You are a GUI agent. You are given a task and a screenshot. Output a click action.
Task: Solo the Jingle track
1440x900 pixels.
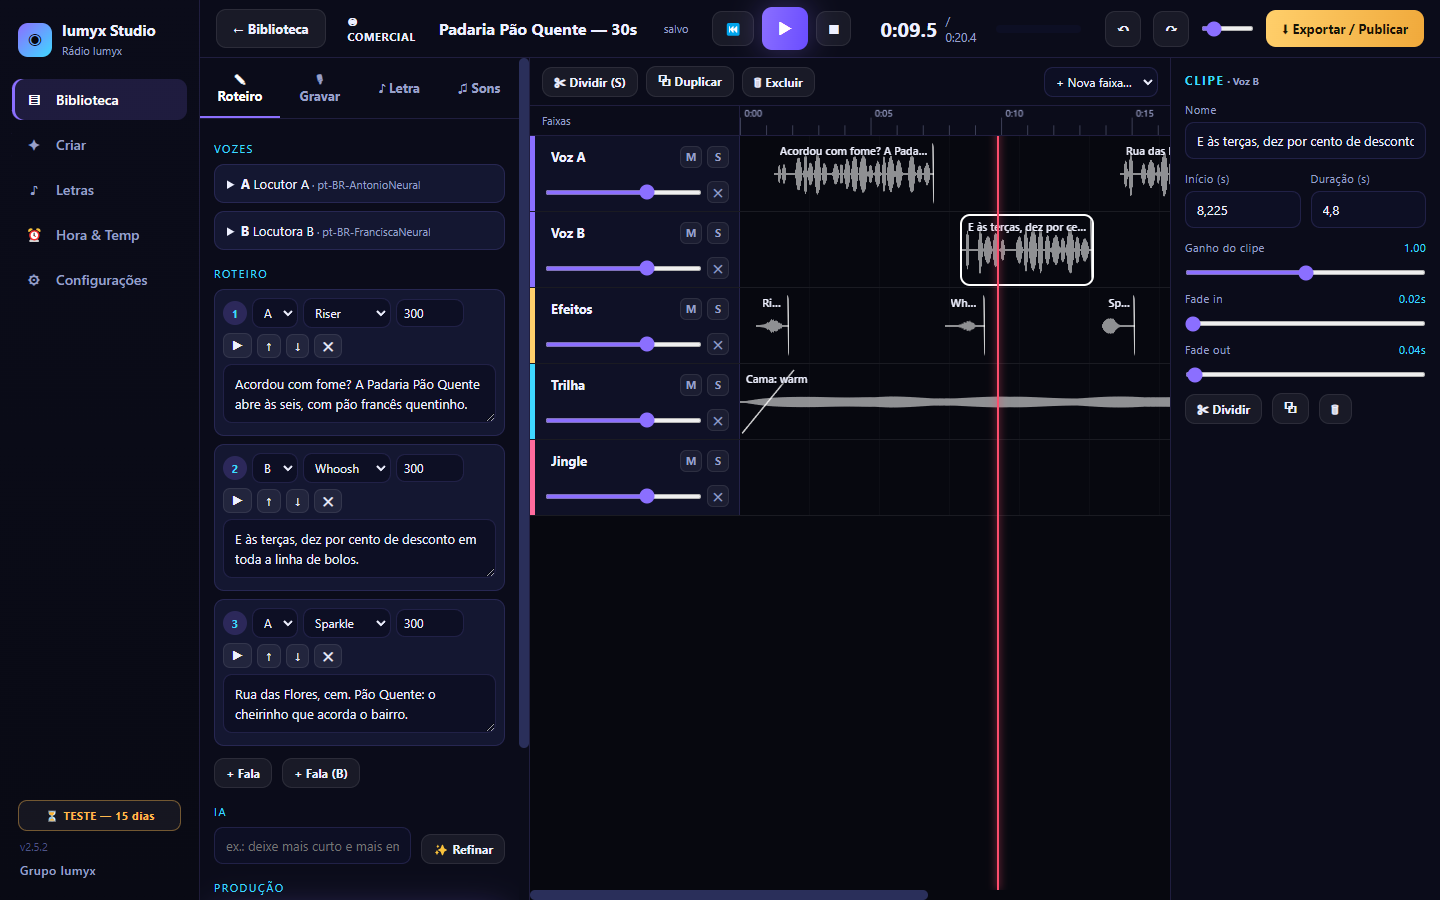click(x=718, y=461)
